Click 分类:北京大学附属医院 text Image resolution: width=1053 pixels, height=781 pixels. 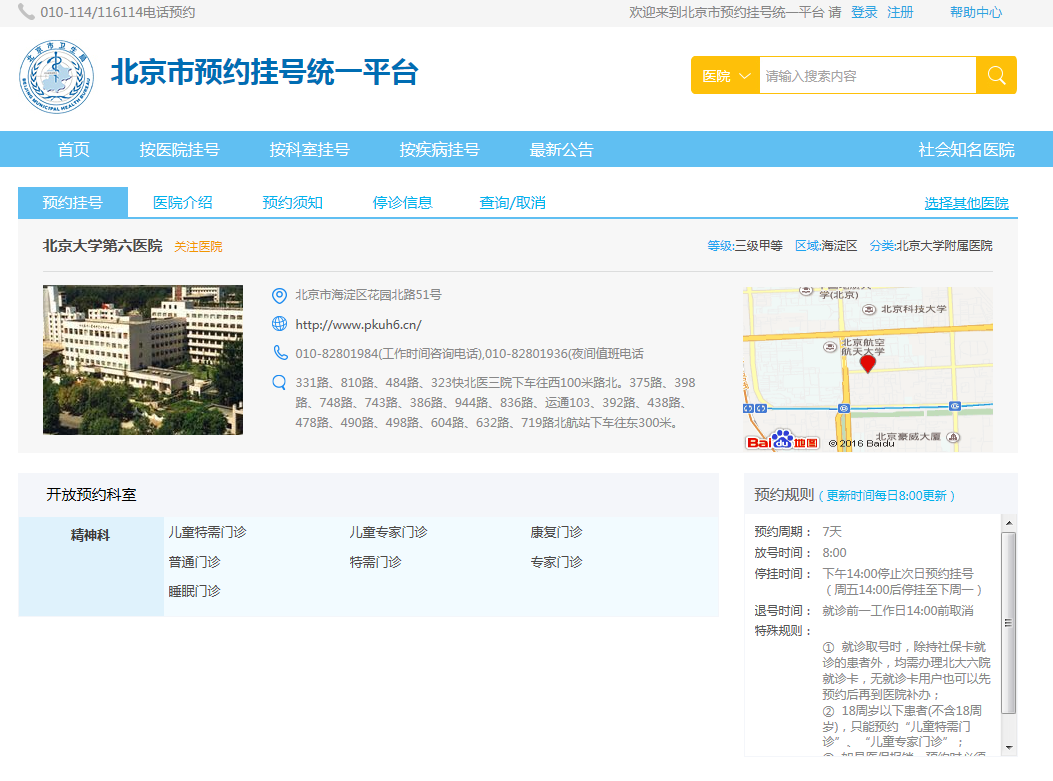[x=931, y=246]
